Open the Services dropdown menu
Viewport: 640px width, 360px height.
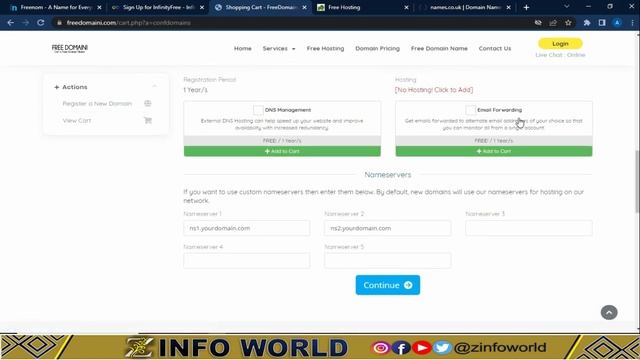[x=279, y=48]
